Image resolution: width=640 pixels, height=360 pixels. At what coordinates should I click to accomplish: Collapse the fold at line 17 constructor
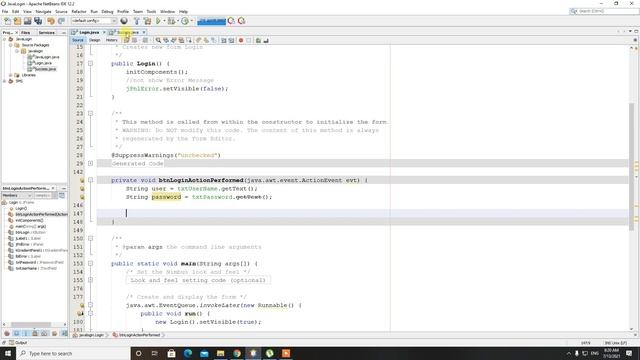(90, 63)
